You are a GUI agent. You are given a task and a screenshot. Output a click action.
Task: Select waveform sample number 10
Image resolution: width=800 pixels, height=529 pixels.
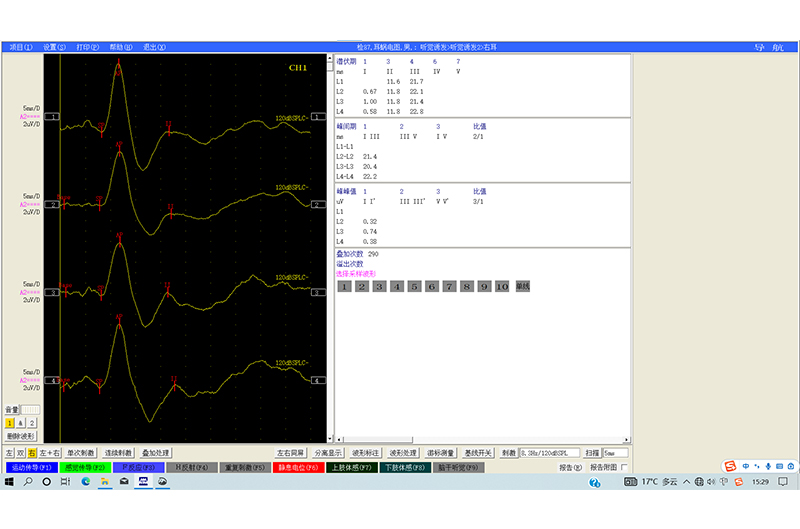(502, 286)
